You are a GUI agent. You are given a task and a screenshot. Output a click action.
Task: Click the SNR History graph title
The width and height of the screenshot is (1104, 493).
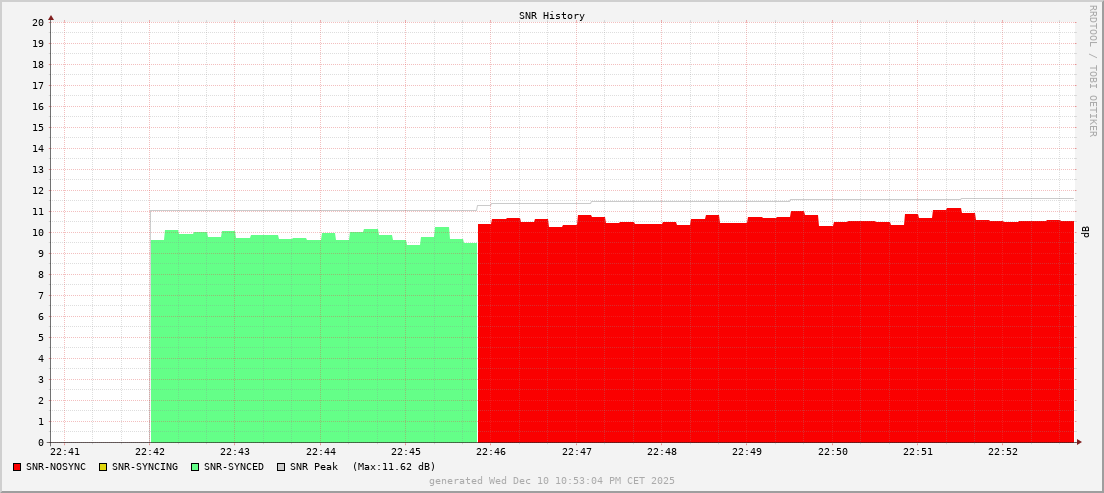pyautogui.click(x=552, y=16)
